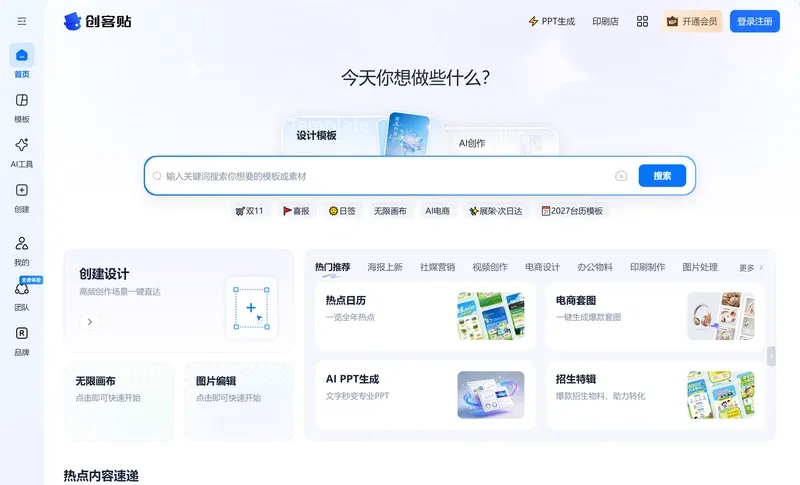Click the 免费体验 badge on 团队
This screenshot has height=485, width=800.
[31, 280]
